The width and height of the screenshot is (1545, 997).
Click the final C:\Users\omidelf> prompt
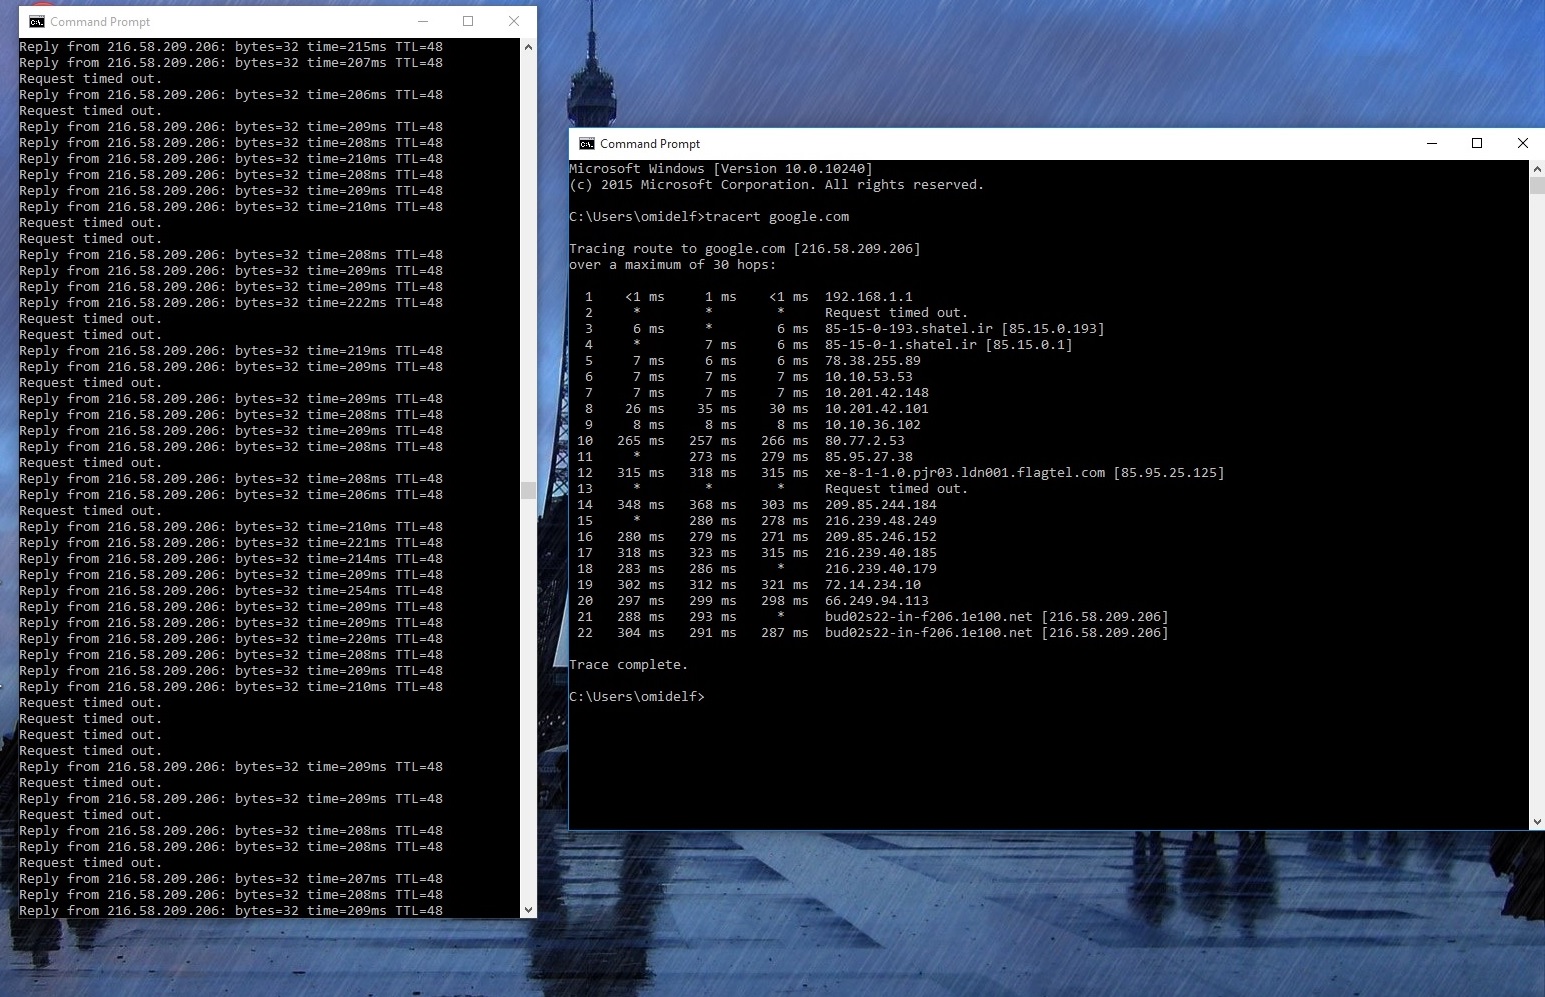tap(637, 697)
